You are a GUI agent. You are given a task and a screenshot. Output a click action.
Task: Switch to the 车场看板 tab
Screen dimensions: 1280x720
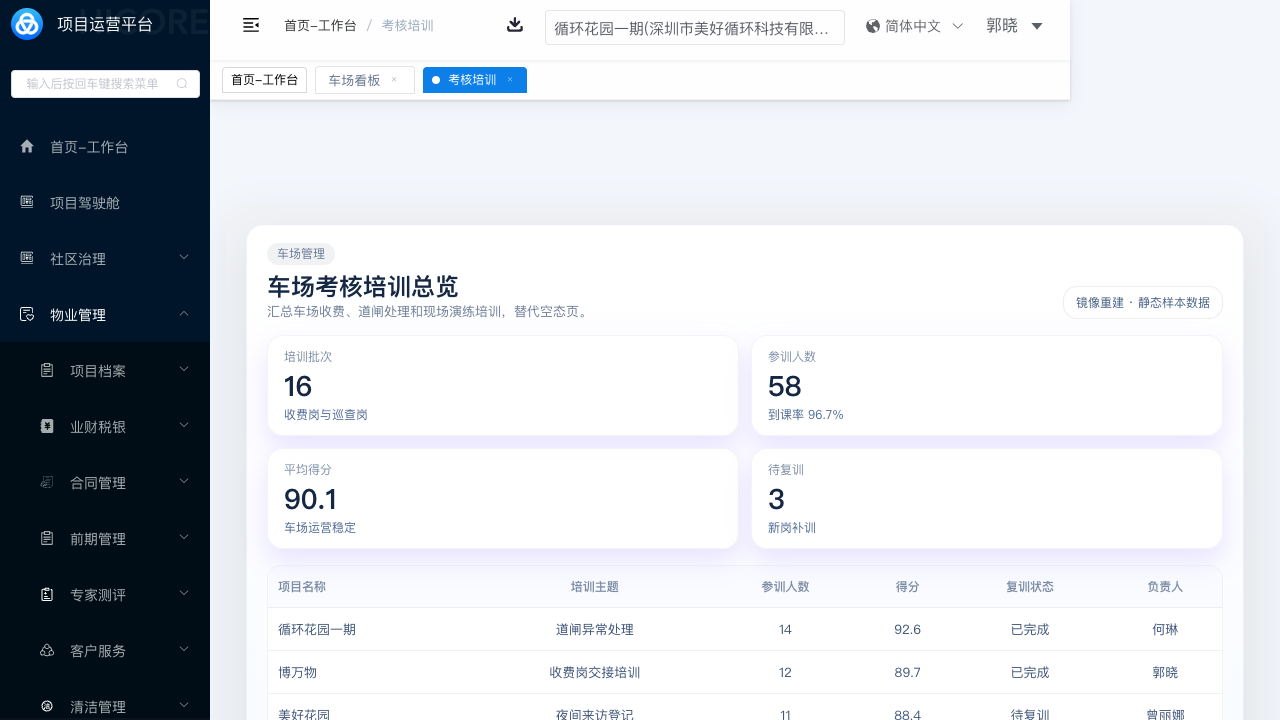point(354,80)
